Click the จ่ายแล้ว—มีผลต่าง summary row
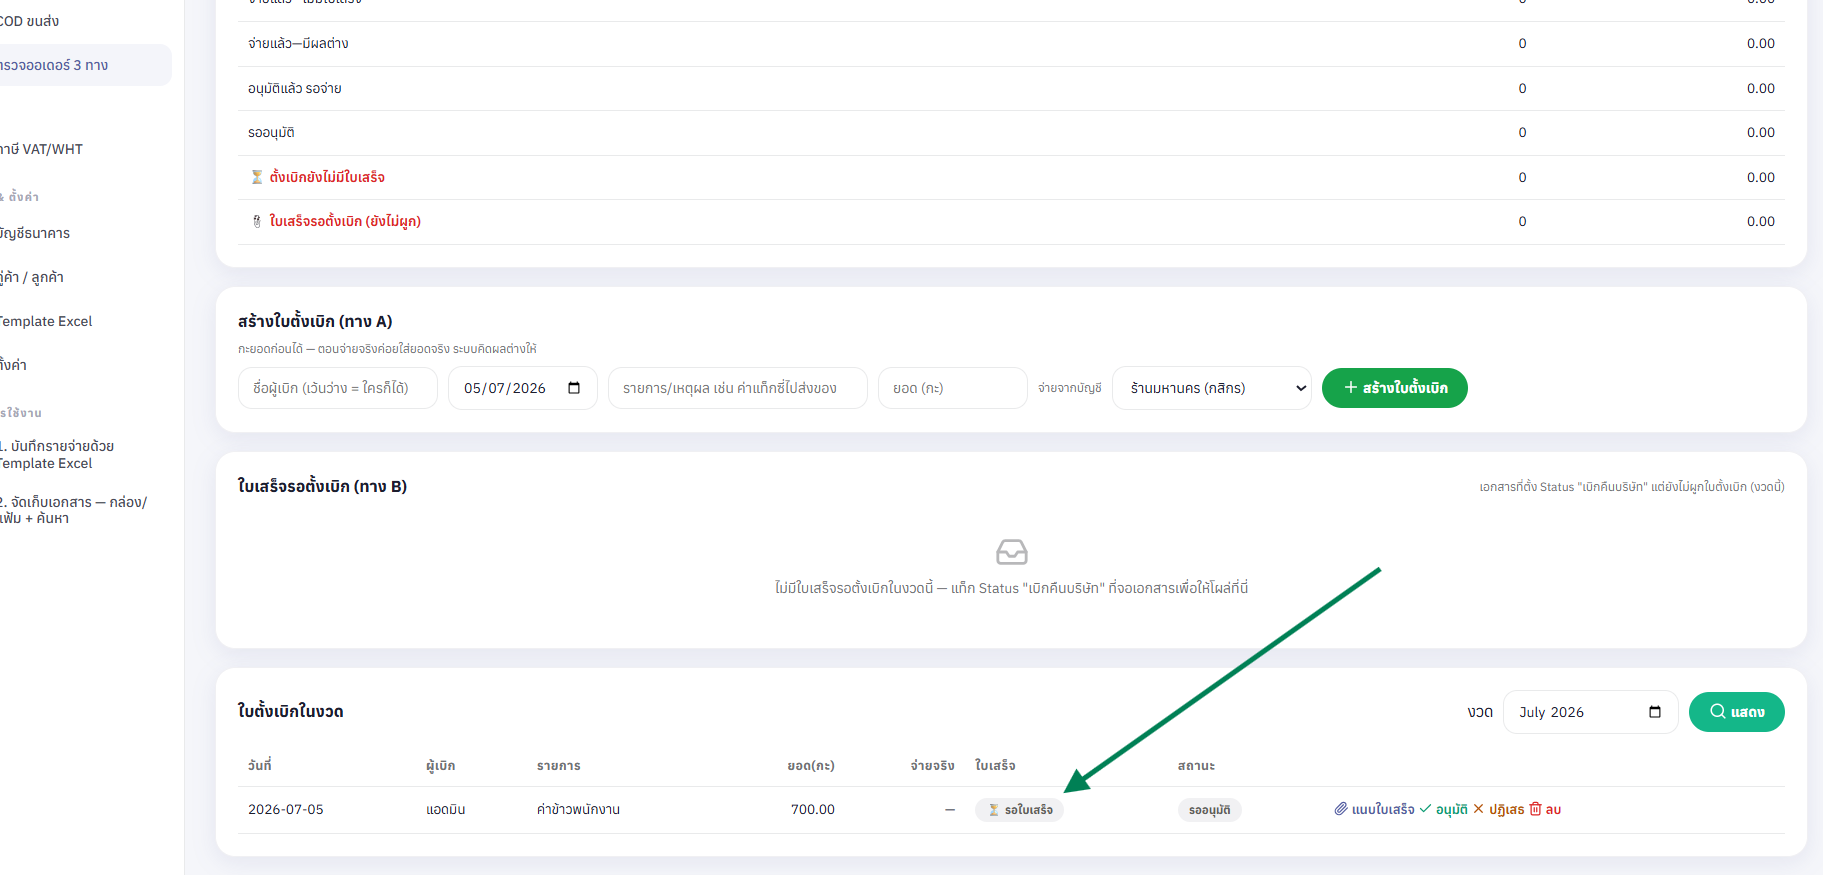Viewport: 1823px width, 875px height. [x=1011, y=44]
